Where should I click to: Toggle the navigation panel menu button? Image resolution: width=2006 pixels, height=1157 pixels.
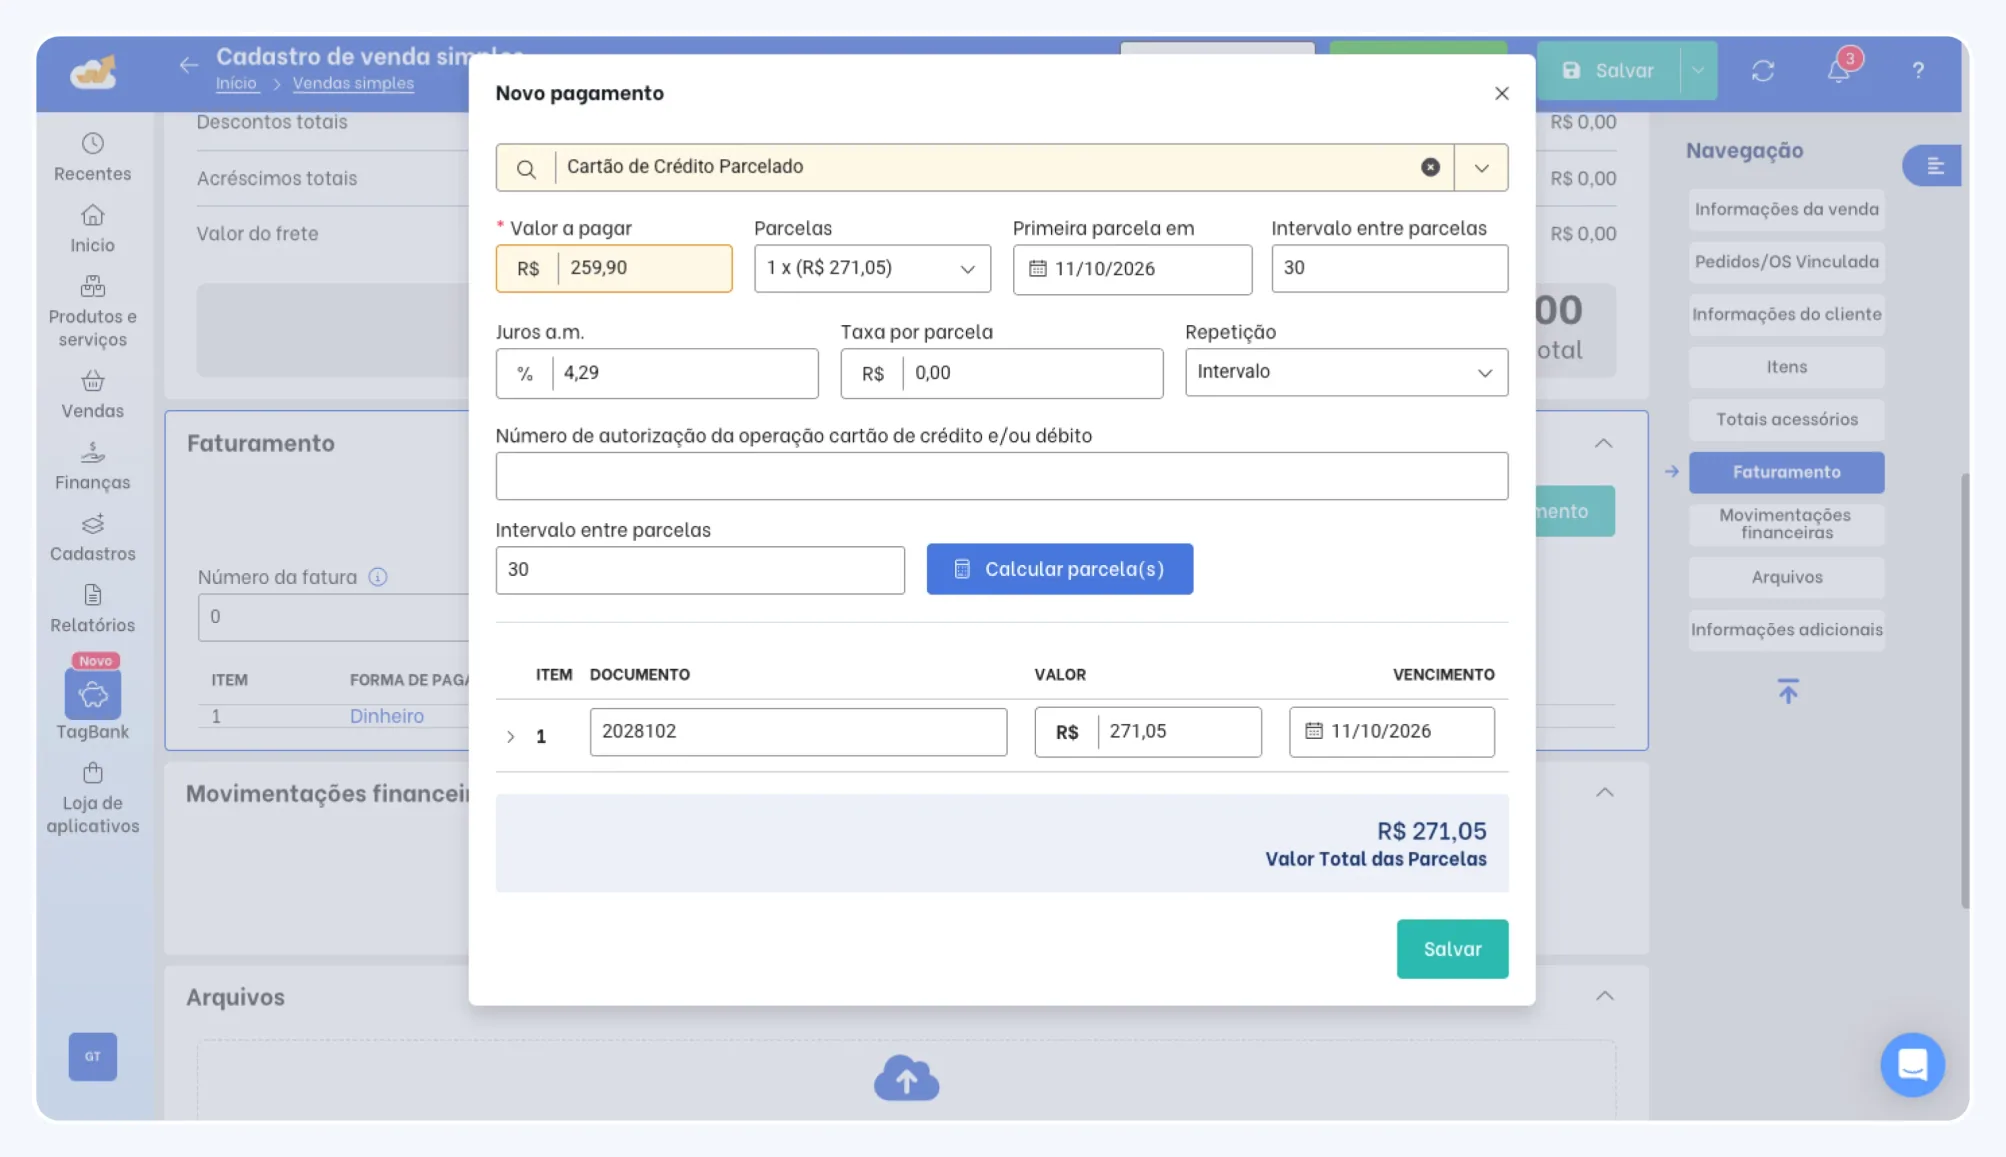coord(1934,166)
